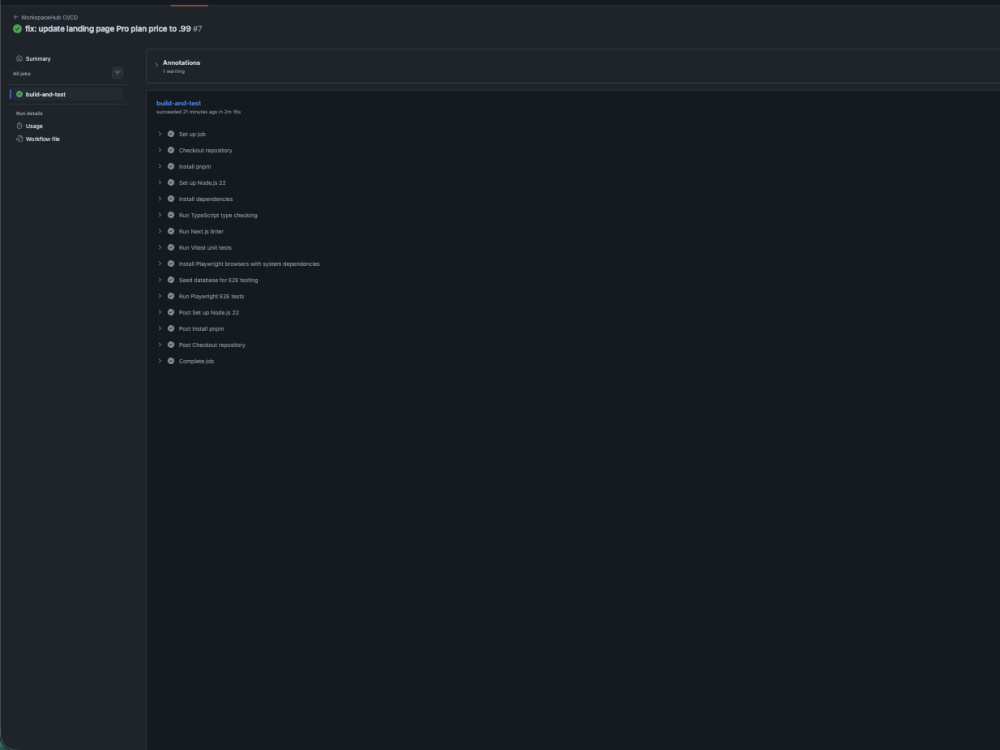
Task: Click build-and-test green check icon in sidebar
Action: 19,94
